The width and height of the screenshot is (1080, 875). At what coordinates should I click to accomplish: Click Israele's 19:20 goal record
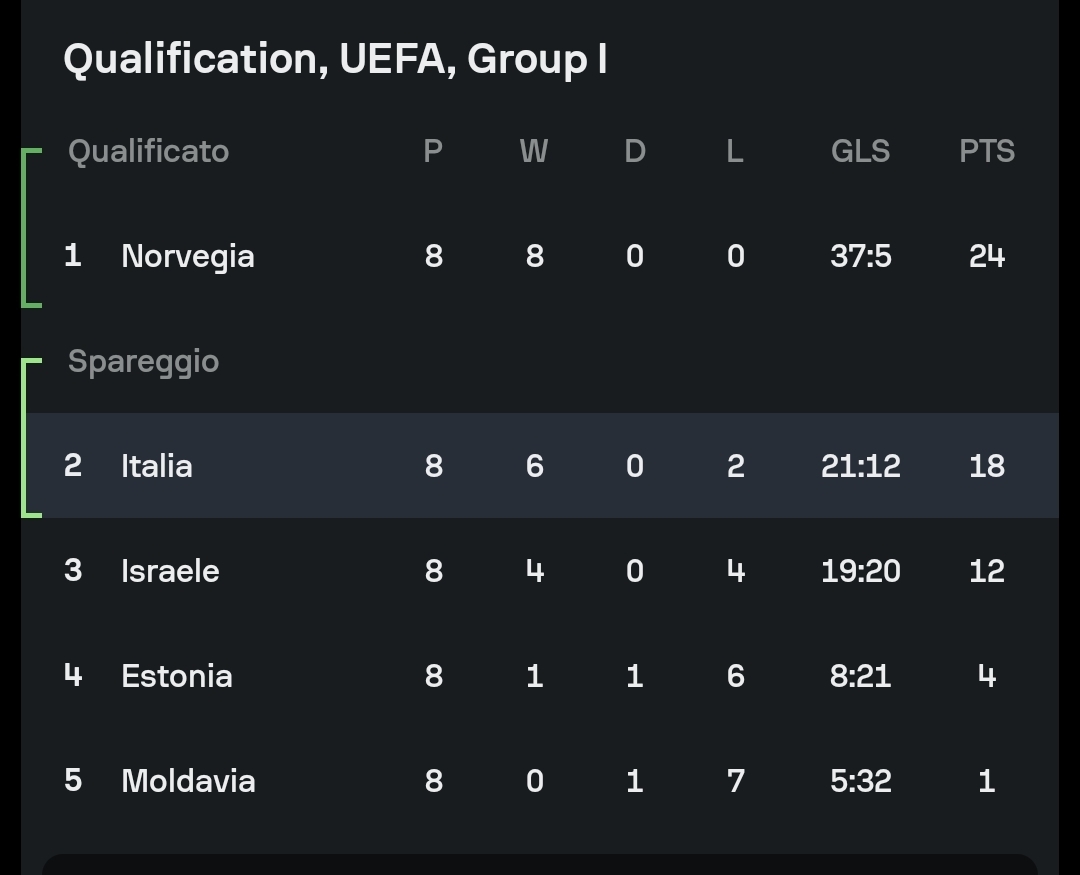point(860,571)
